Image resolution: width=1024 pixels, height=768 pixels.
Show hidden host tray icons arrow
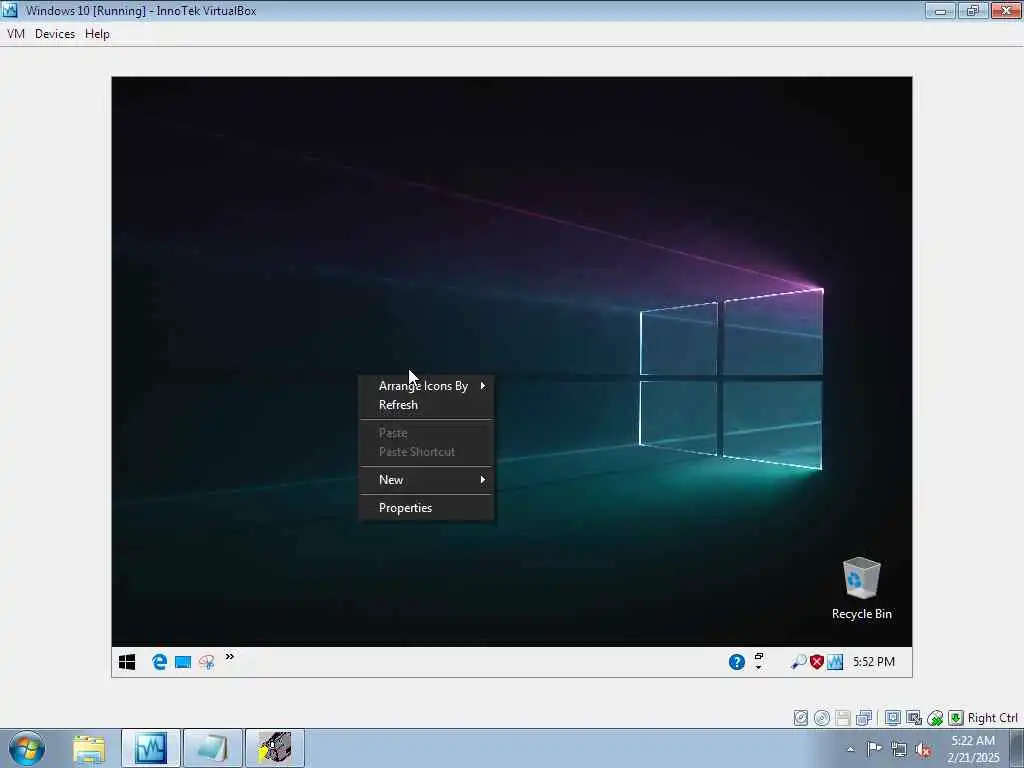(850, 749)
